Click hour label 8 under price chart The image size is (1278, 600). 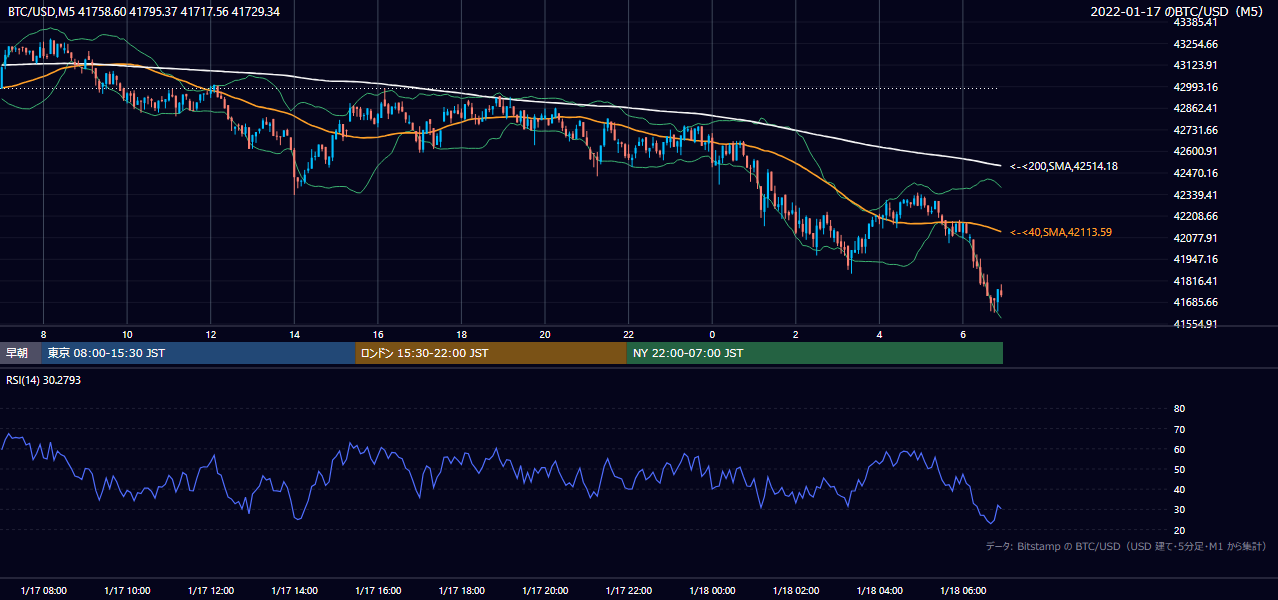43,334
